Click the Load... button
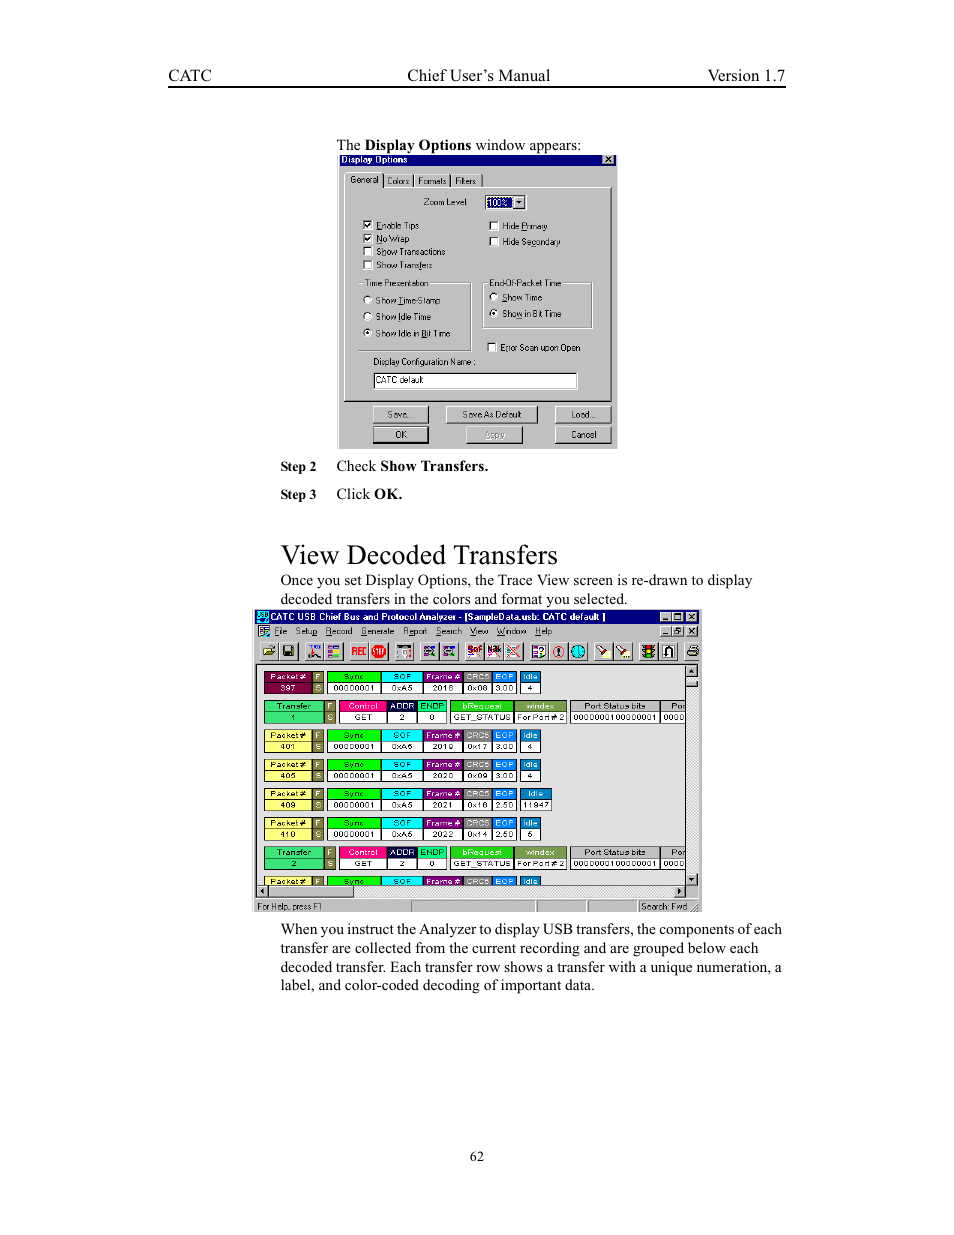The height and width of the screenshot is (1235, 954). (583, 414)
